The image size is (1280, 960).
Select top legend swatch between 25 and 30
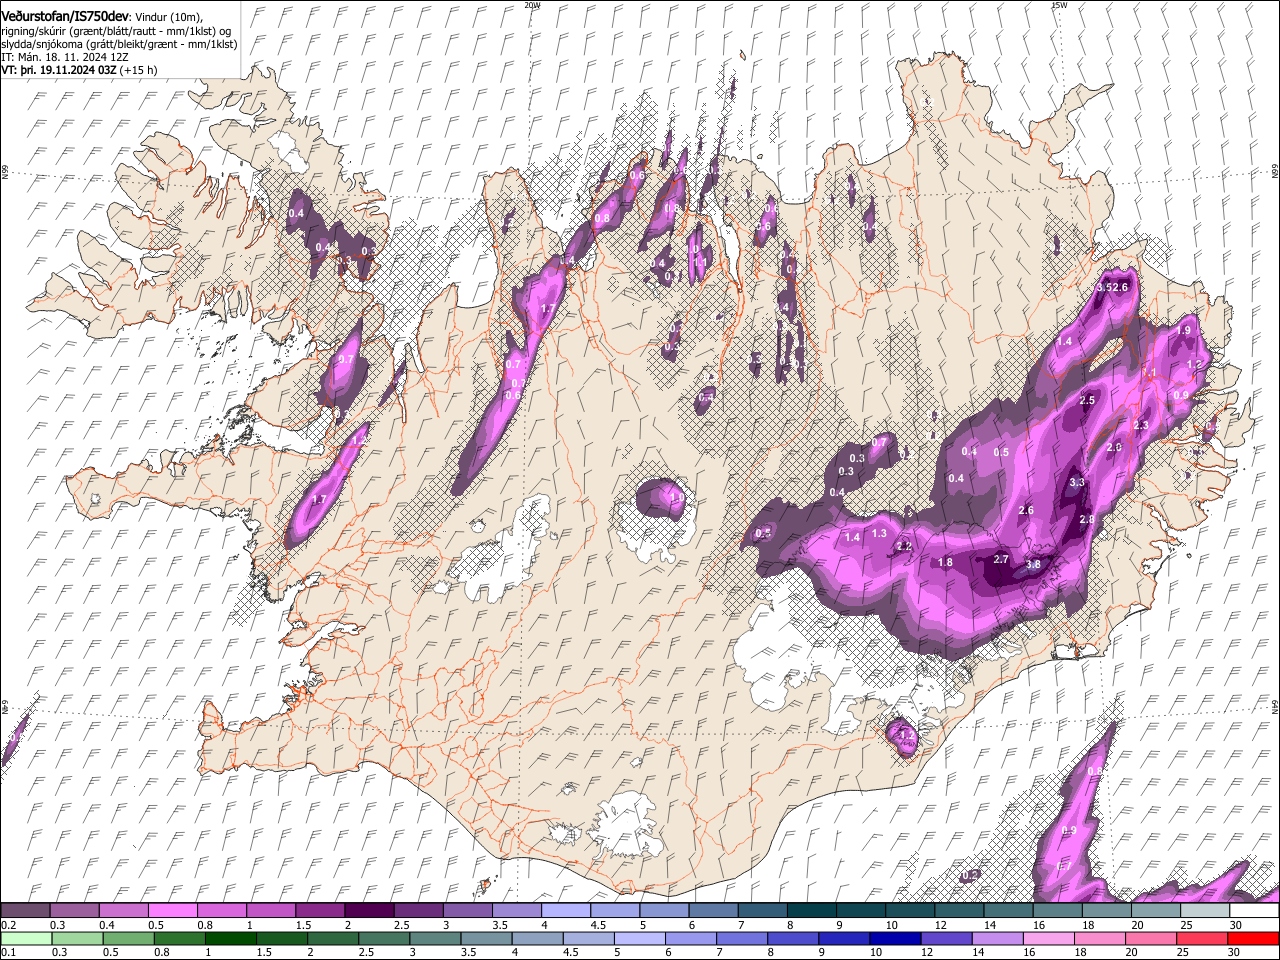coord(1205,911)
